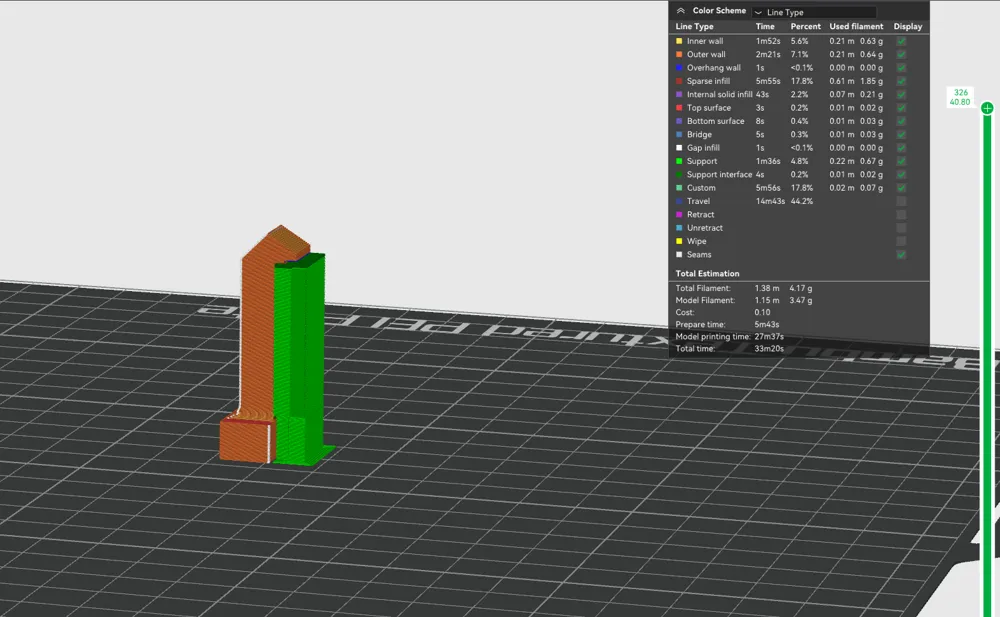
Task: Click the Percent column header
Action: [x=805, y=27]
